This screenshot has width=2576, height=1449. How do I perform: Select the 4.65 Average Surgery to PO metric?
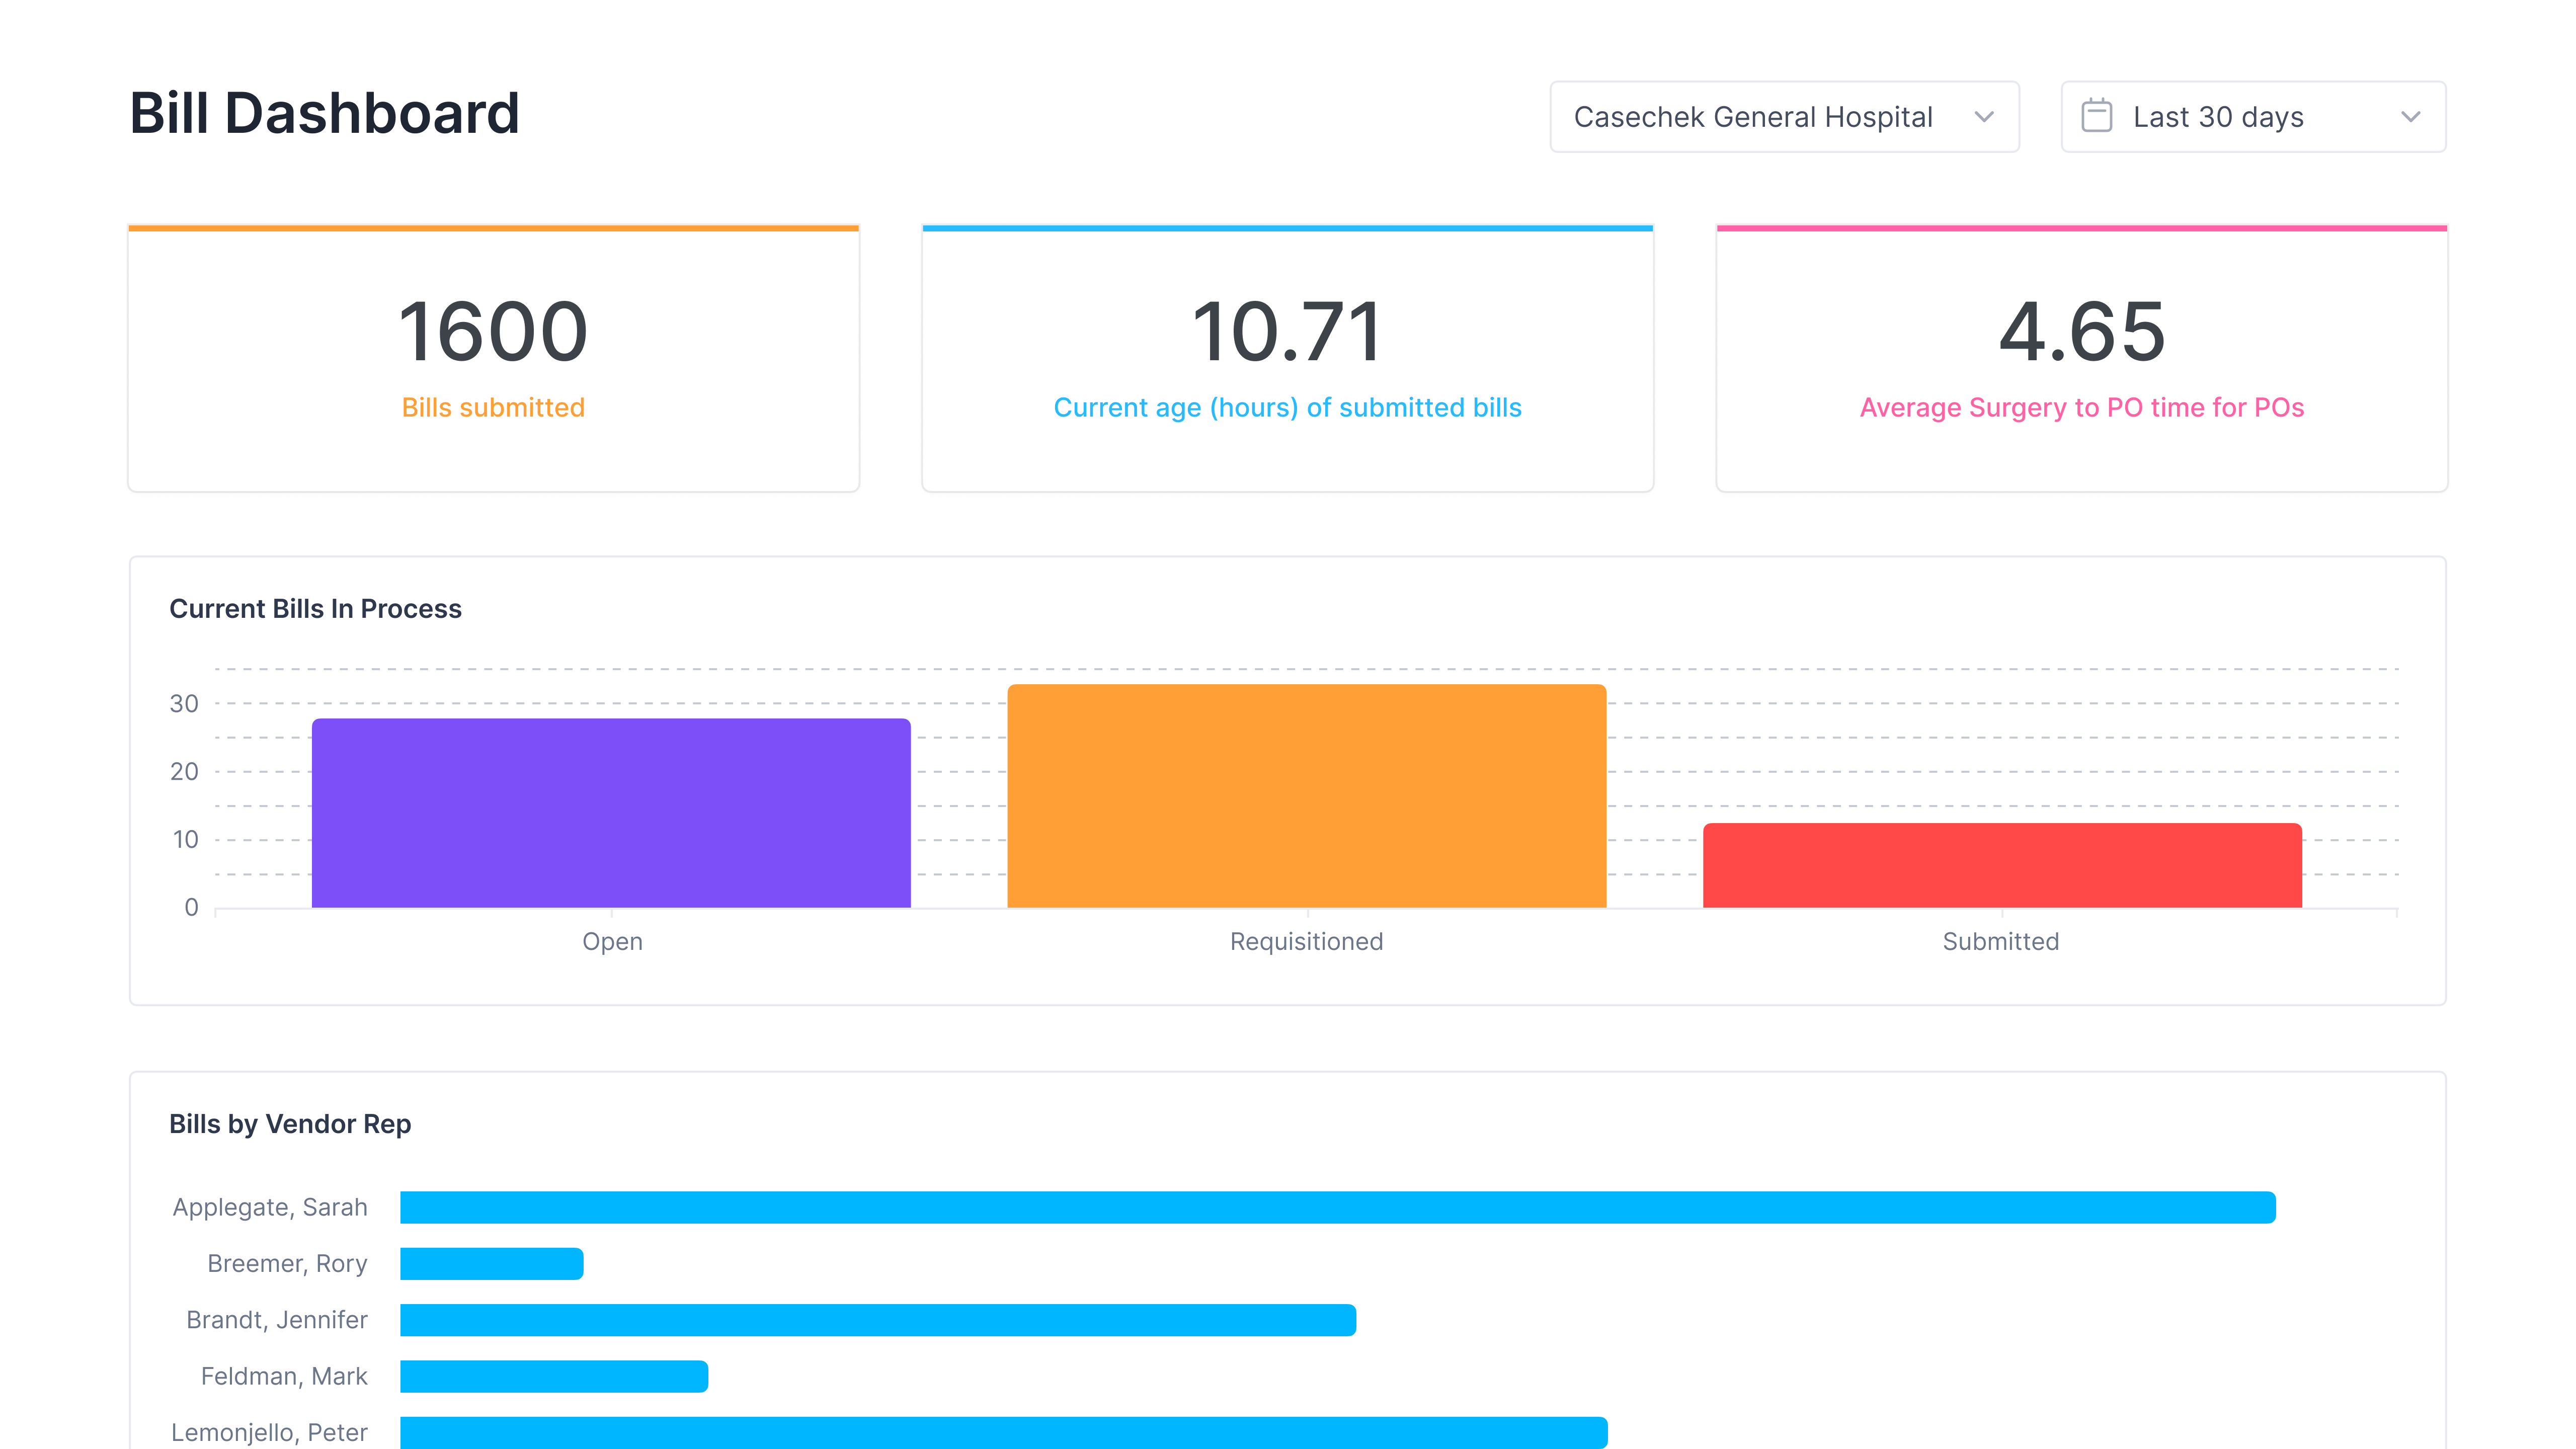(x=2082, y=333)
